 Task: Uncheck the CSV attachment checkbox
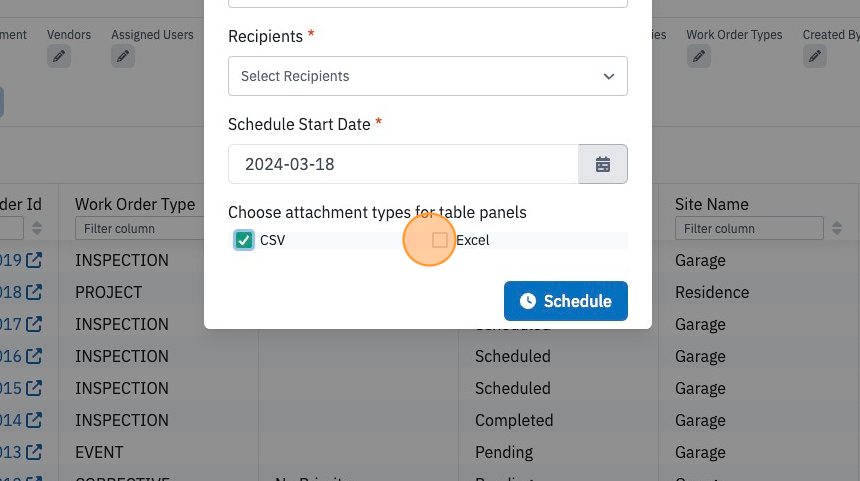(244, 240)
